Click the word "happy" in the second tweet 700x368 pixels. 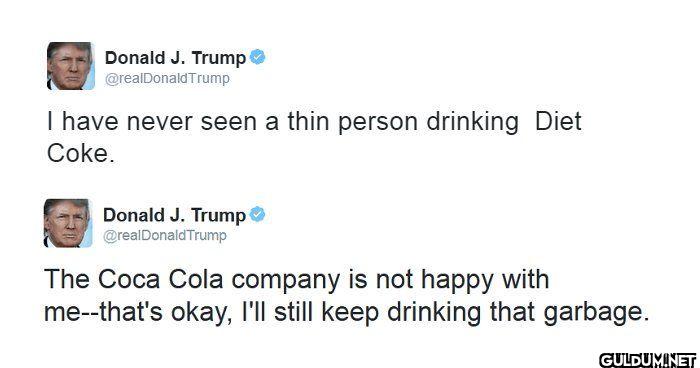457,281
